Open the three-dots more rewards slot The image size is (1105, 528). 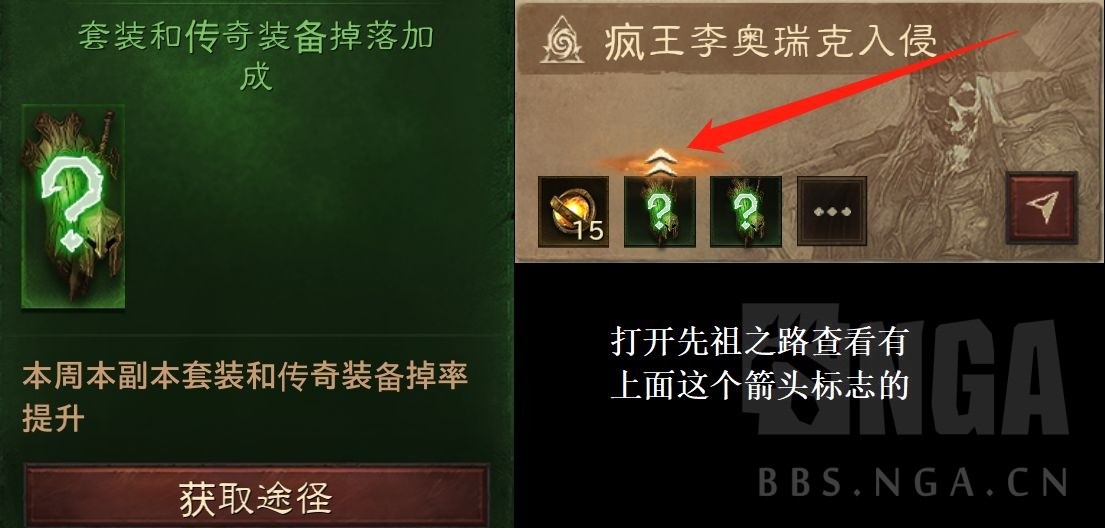tap(832, 211)
